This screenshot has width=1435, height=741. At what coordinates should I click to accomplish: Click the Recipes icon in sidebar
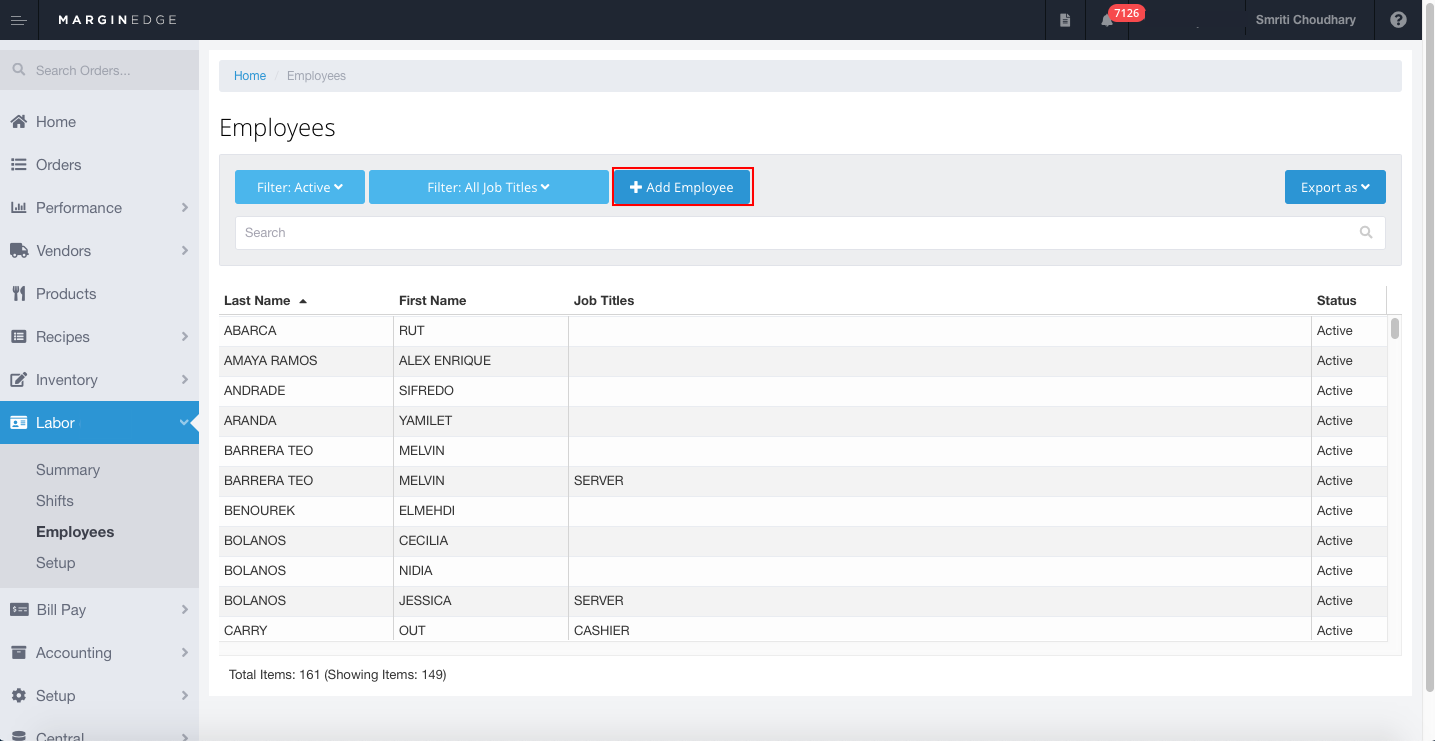[18, 336]
